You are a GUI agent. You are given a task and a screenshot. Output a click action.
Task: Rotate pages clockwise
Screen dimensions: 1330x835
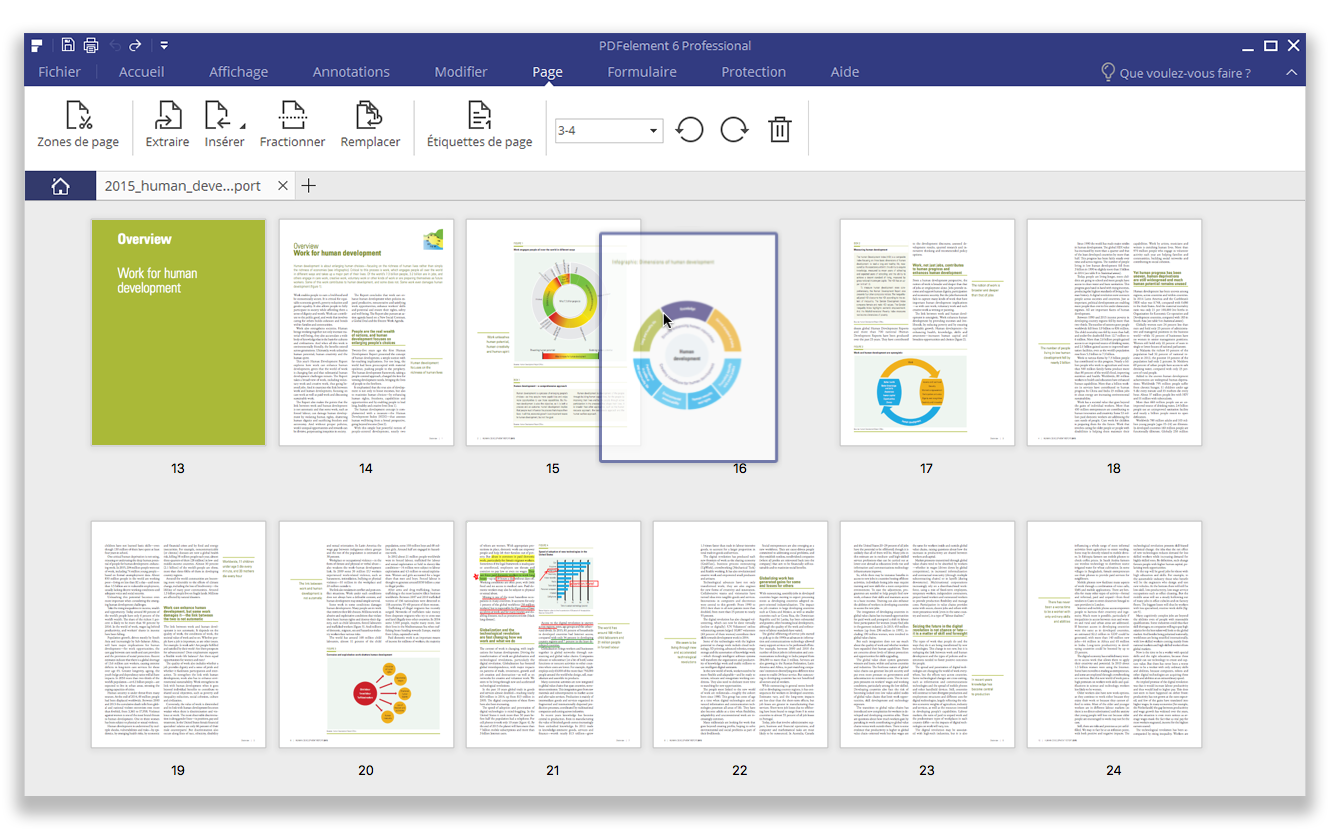point(734,130)
